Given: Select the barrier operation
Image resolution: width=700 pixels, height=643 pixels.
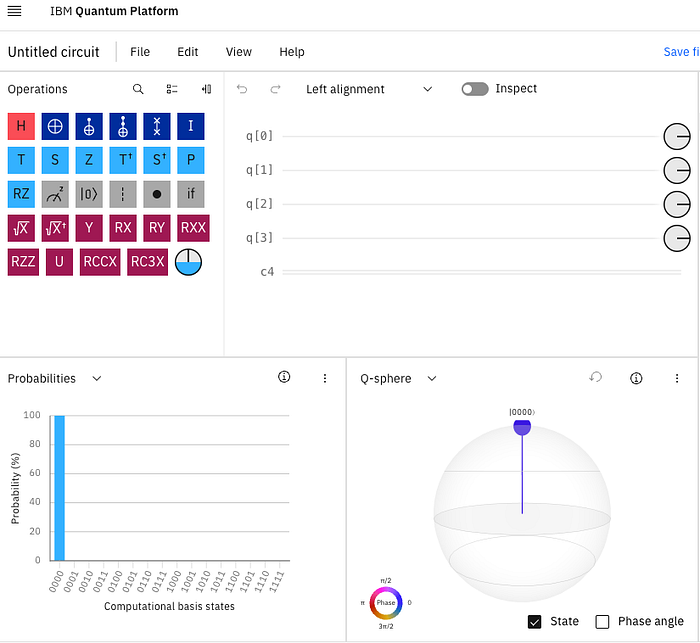Looking at the screenshot, I should coord(123,194).
